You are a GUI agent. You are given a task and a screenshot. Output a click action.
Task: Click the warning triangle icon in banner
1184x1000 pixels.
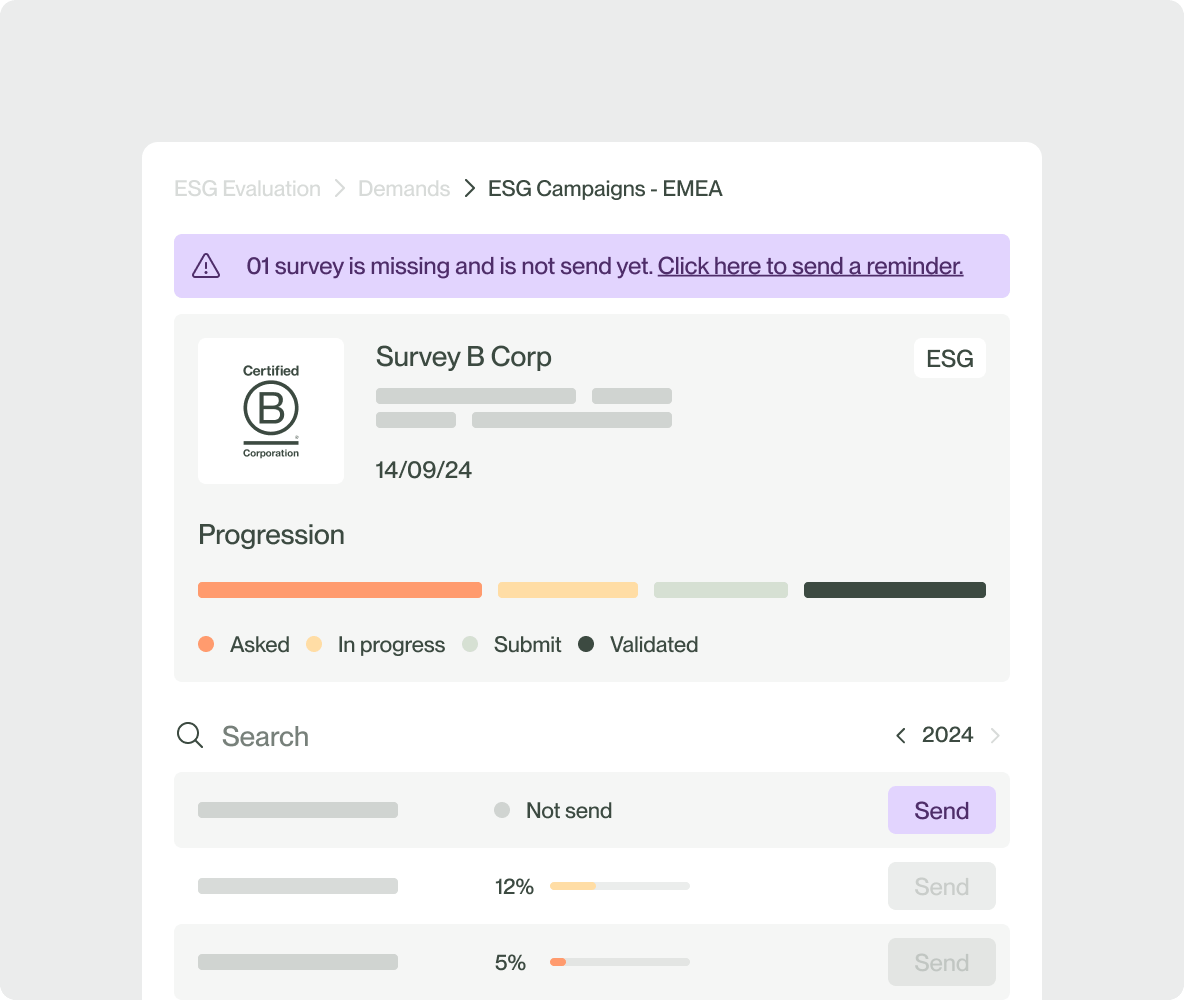206,266
